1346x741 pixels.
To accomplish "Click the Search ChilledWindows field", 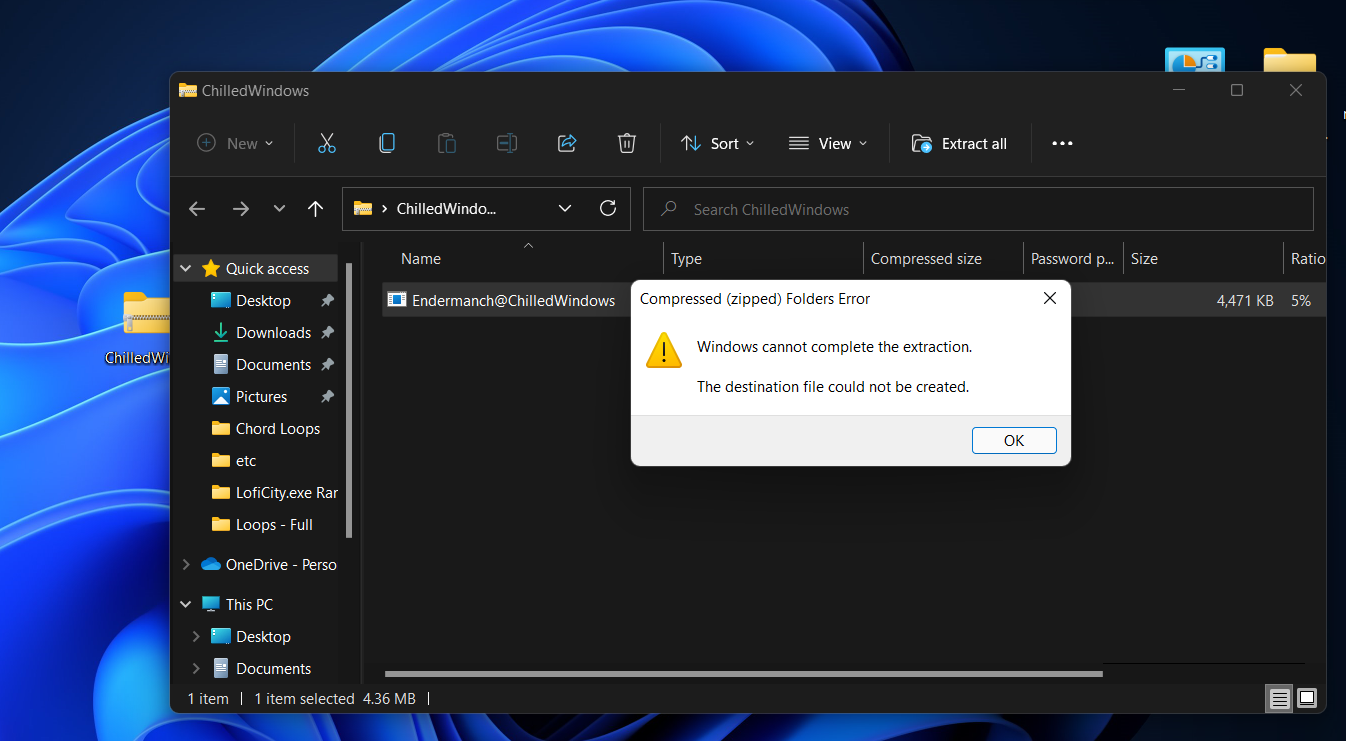I will coord(978,209).
